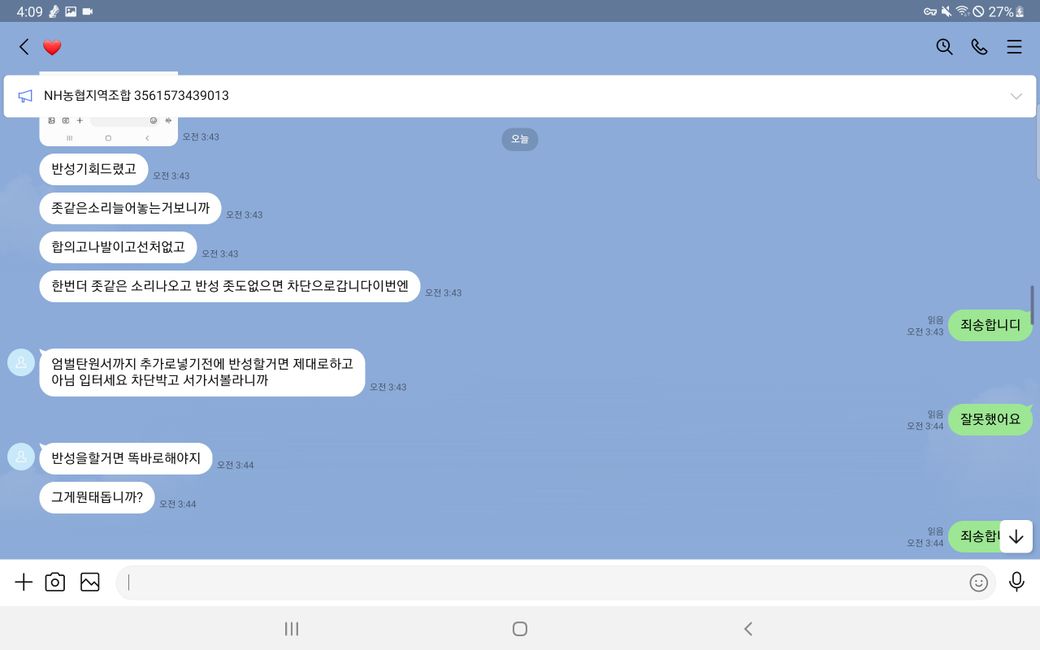Screen dimensions: 1040x650
Task: Open the photo gallery picker
Action: (x=90, y=582)
